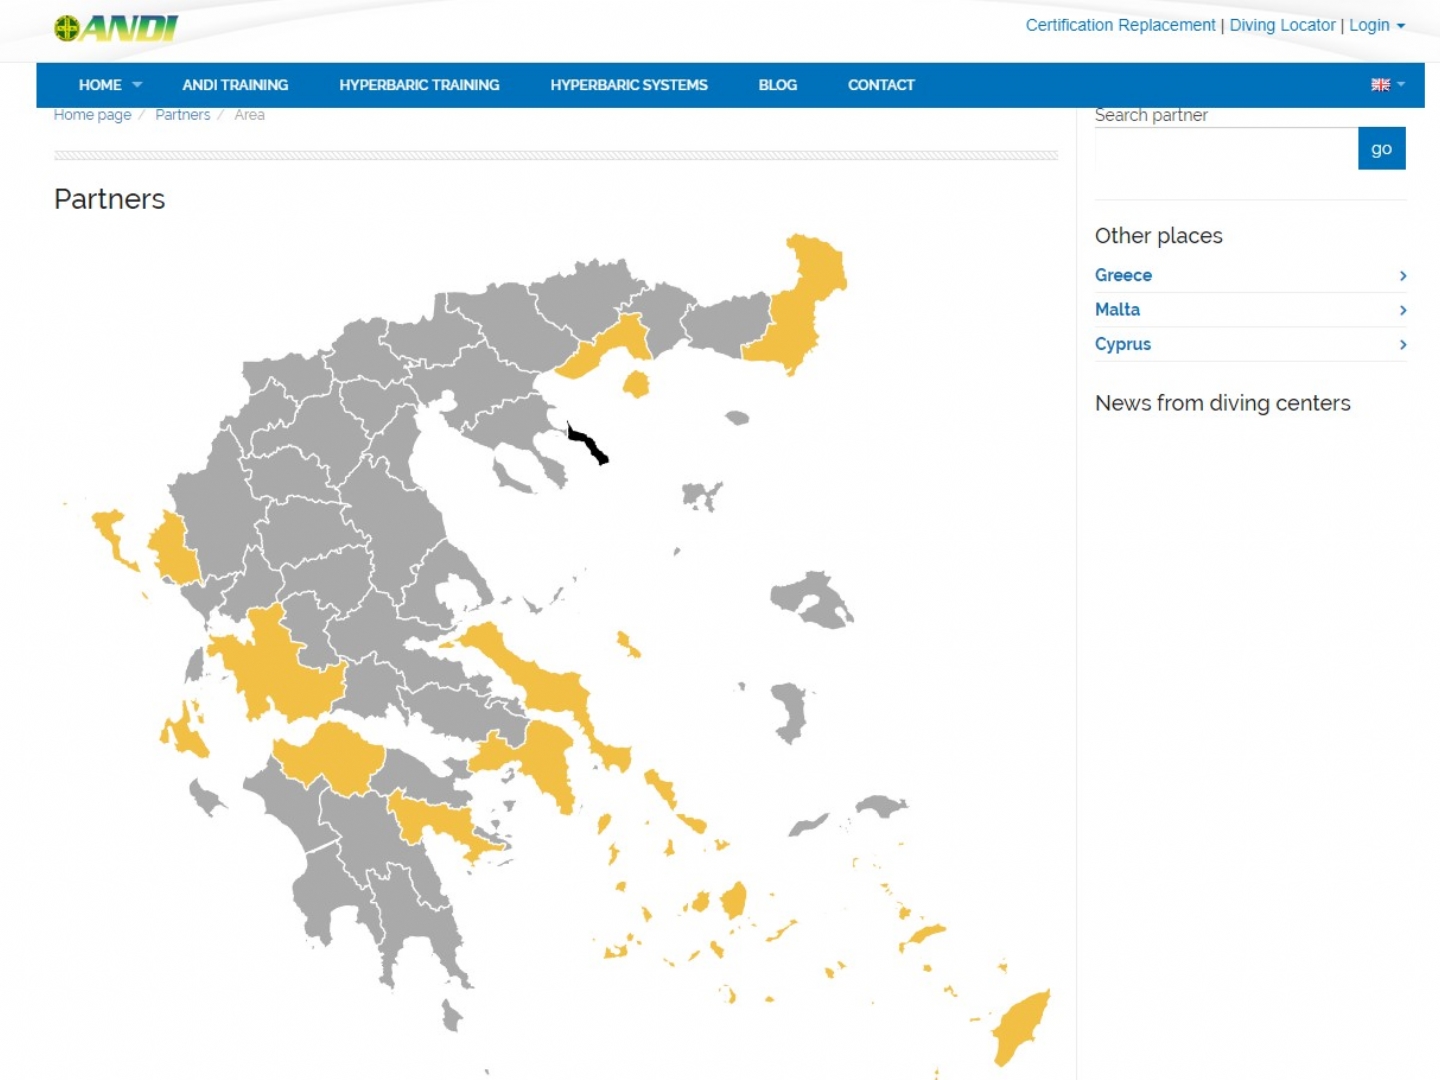
Task: Expand the HOME menu dropdown arrow
Action: (x=137, y=85)
